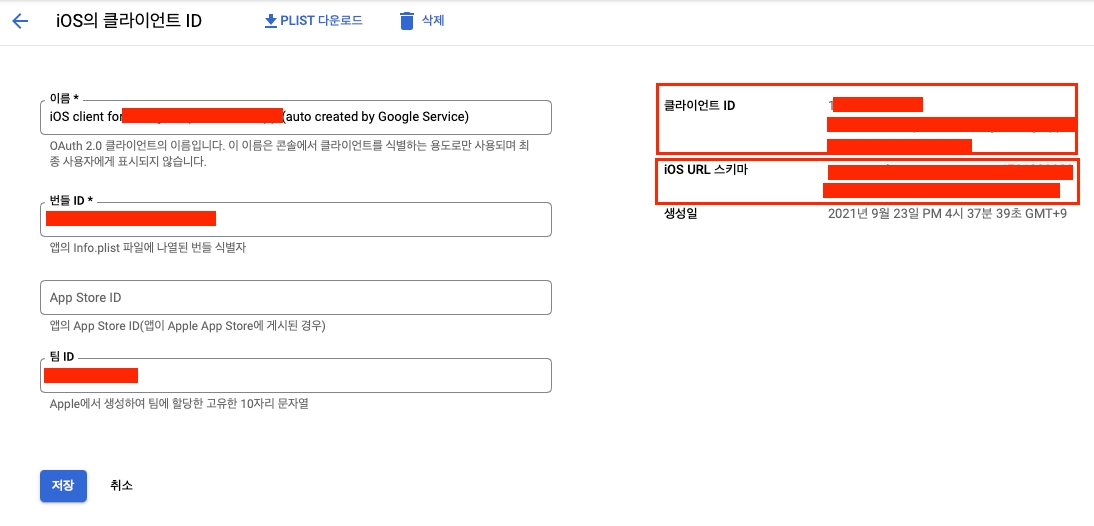Viewport: 1094px width, 526px height.
Task: Click the Info.plist bundle identifier help text
Action: click(x=148, y=247)
